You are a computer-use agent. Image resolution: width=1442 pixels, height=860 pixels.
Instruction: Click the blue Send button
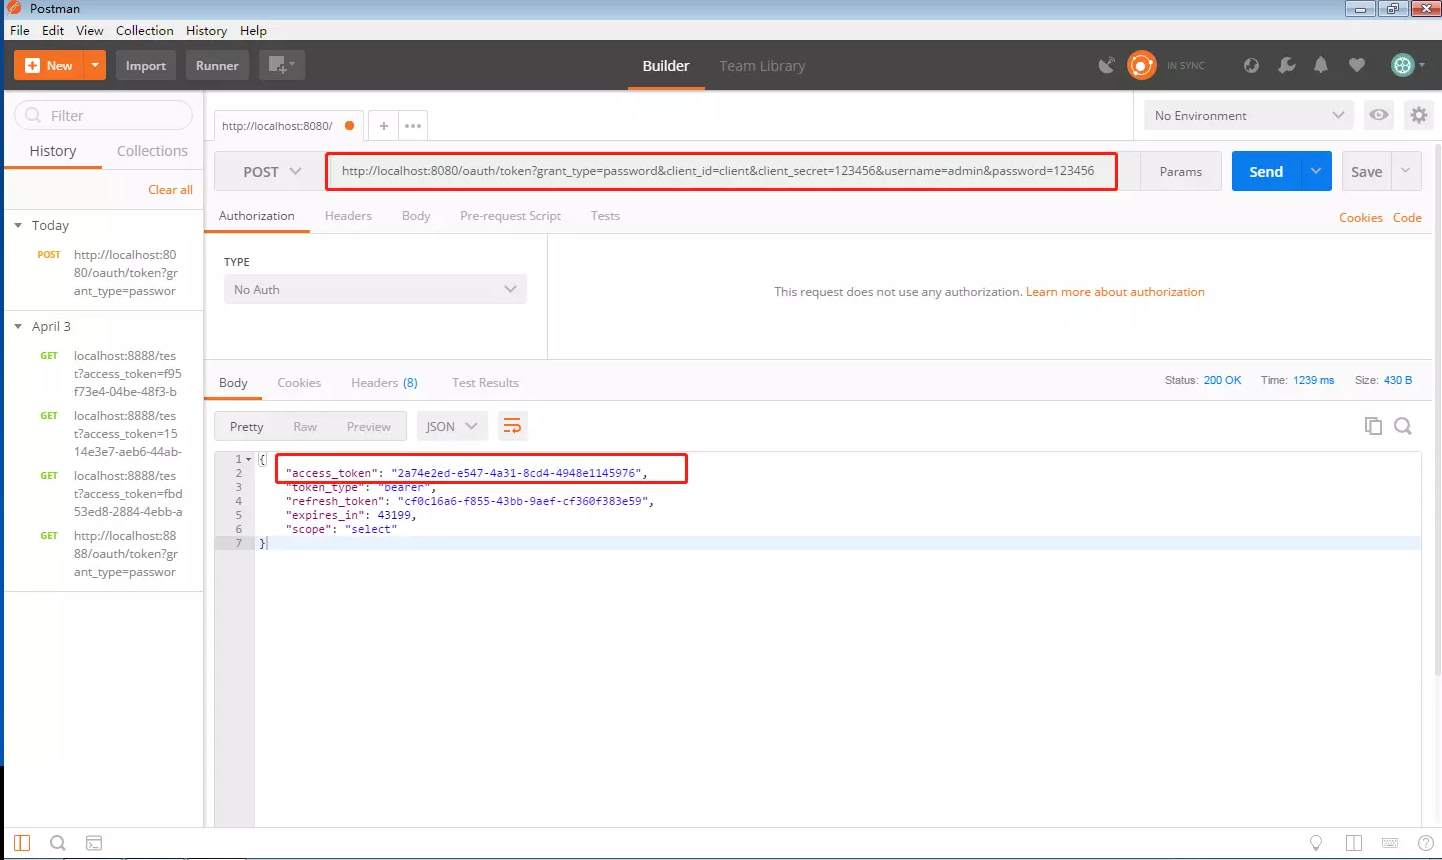[x=1266, y=171]
